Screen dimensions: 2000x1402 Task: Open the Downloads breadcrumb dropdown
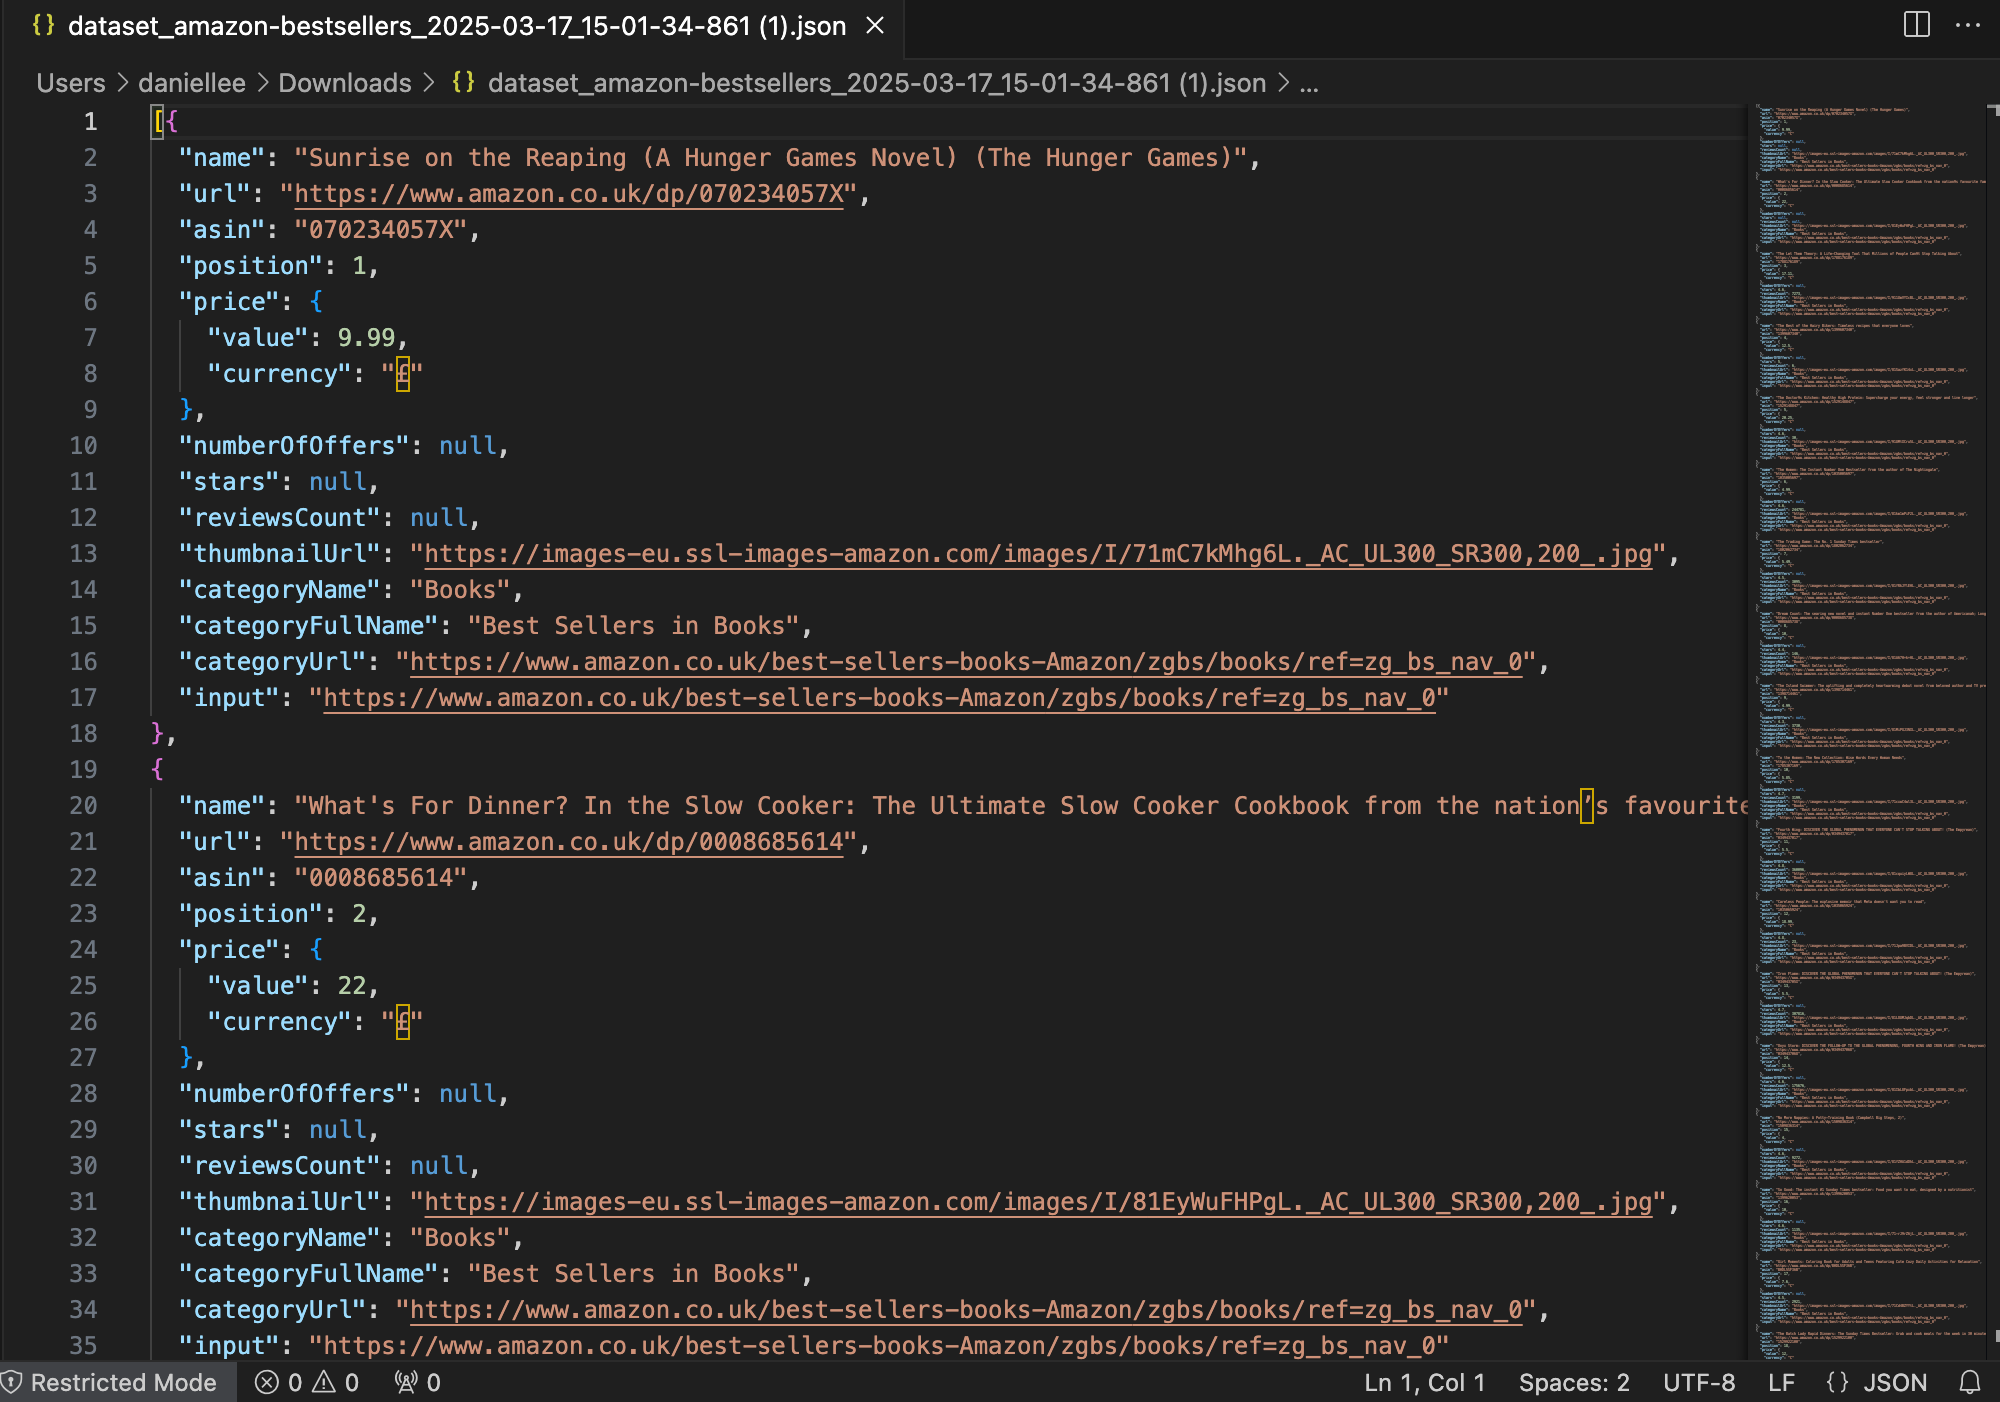coord(344,83)
